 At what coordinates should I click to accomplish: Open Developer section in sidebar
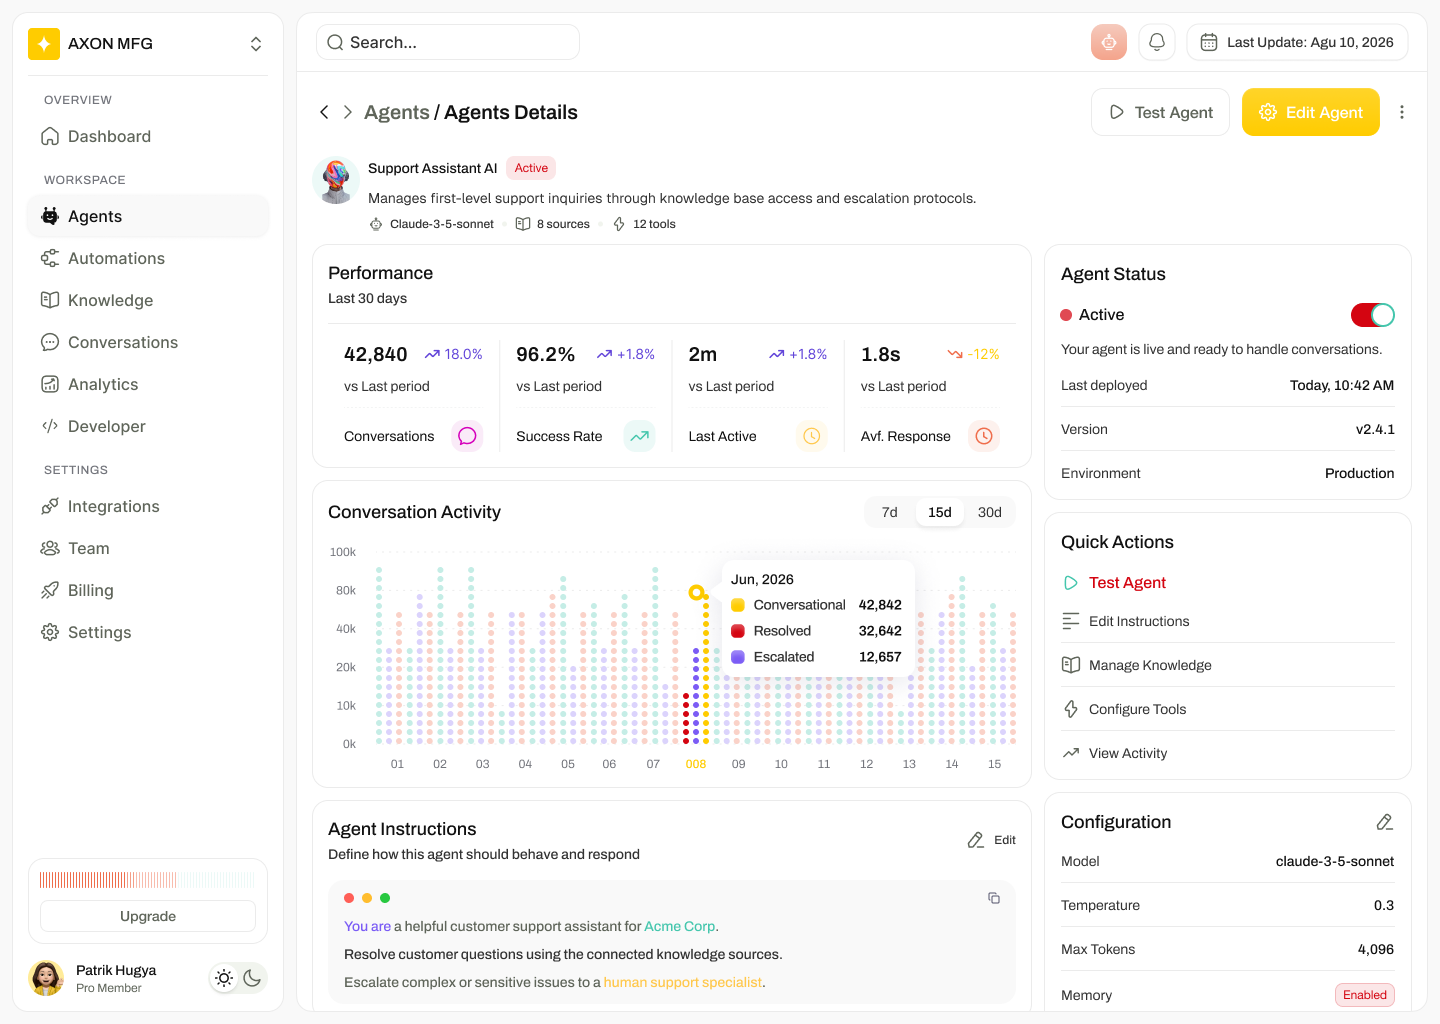coord(148,426)
